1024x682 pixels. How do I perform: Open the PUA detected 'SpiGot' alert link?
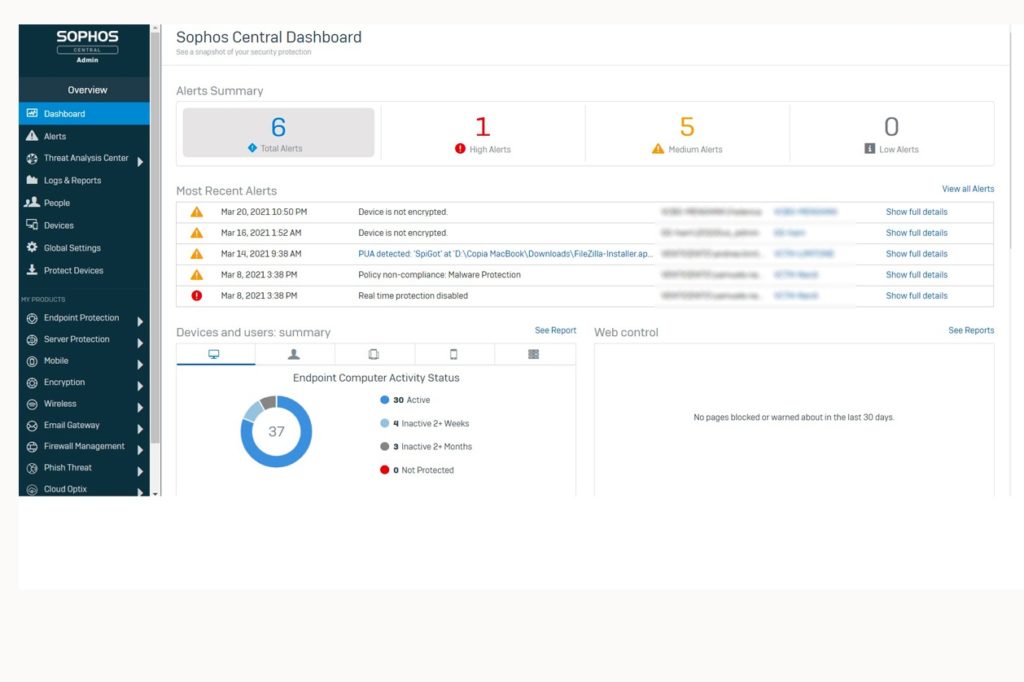[505, 253]
